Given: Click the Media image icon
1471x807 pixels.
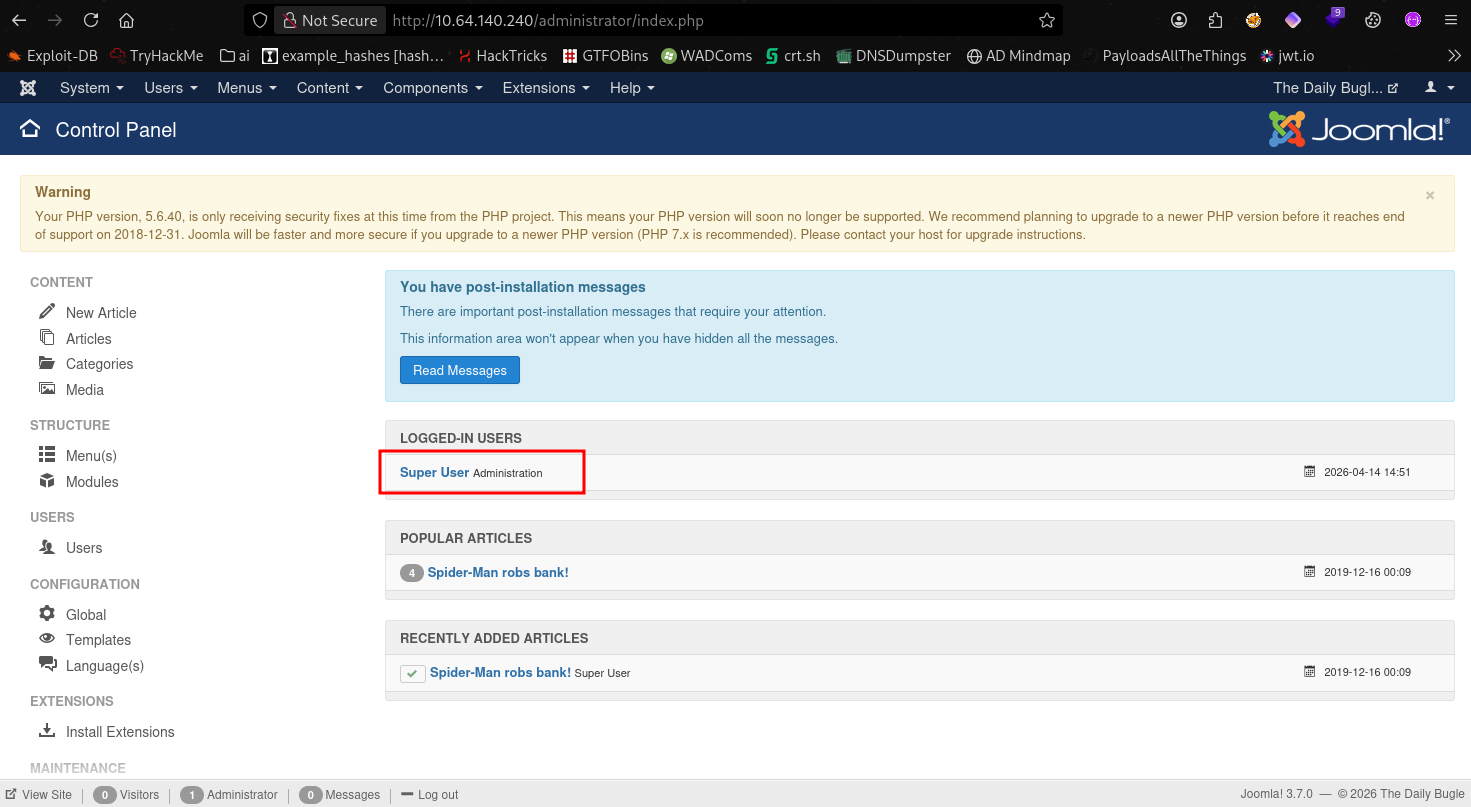Looking at the screenshot, I should pyautogui.click(x=47, y=389).
